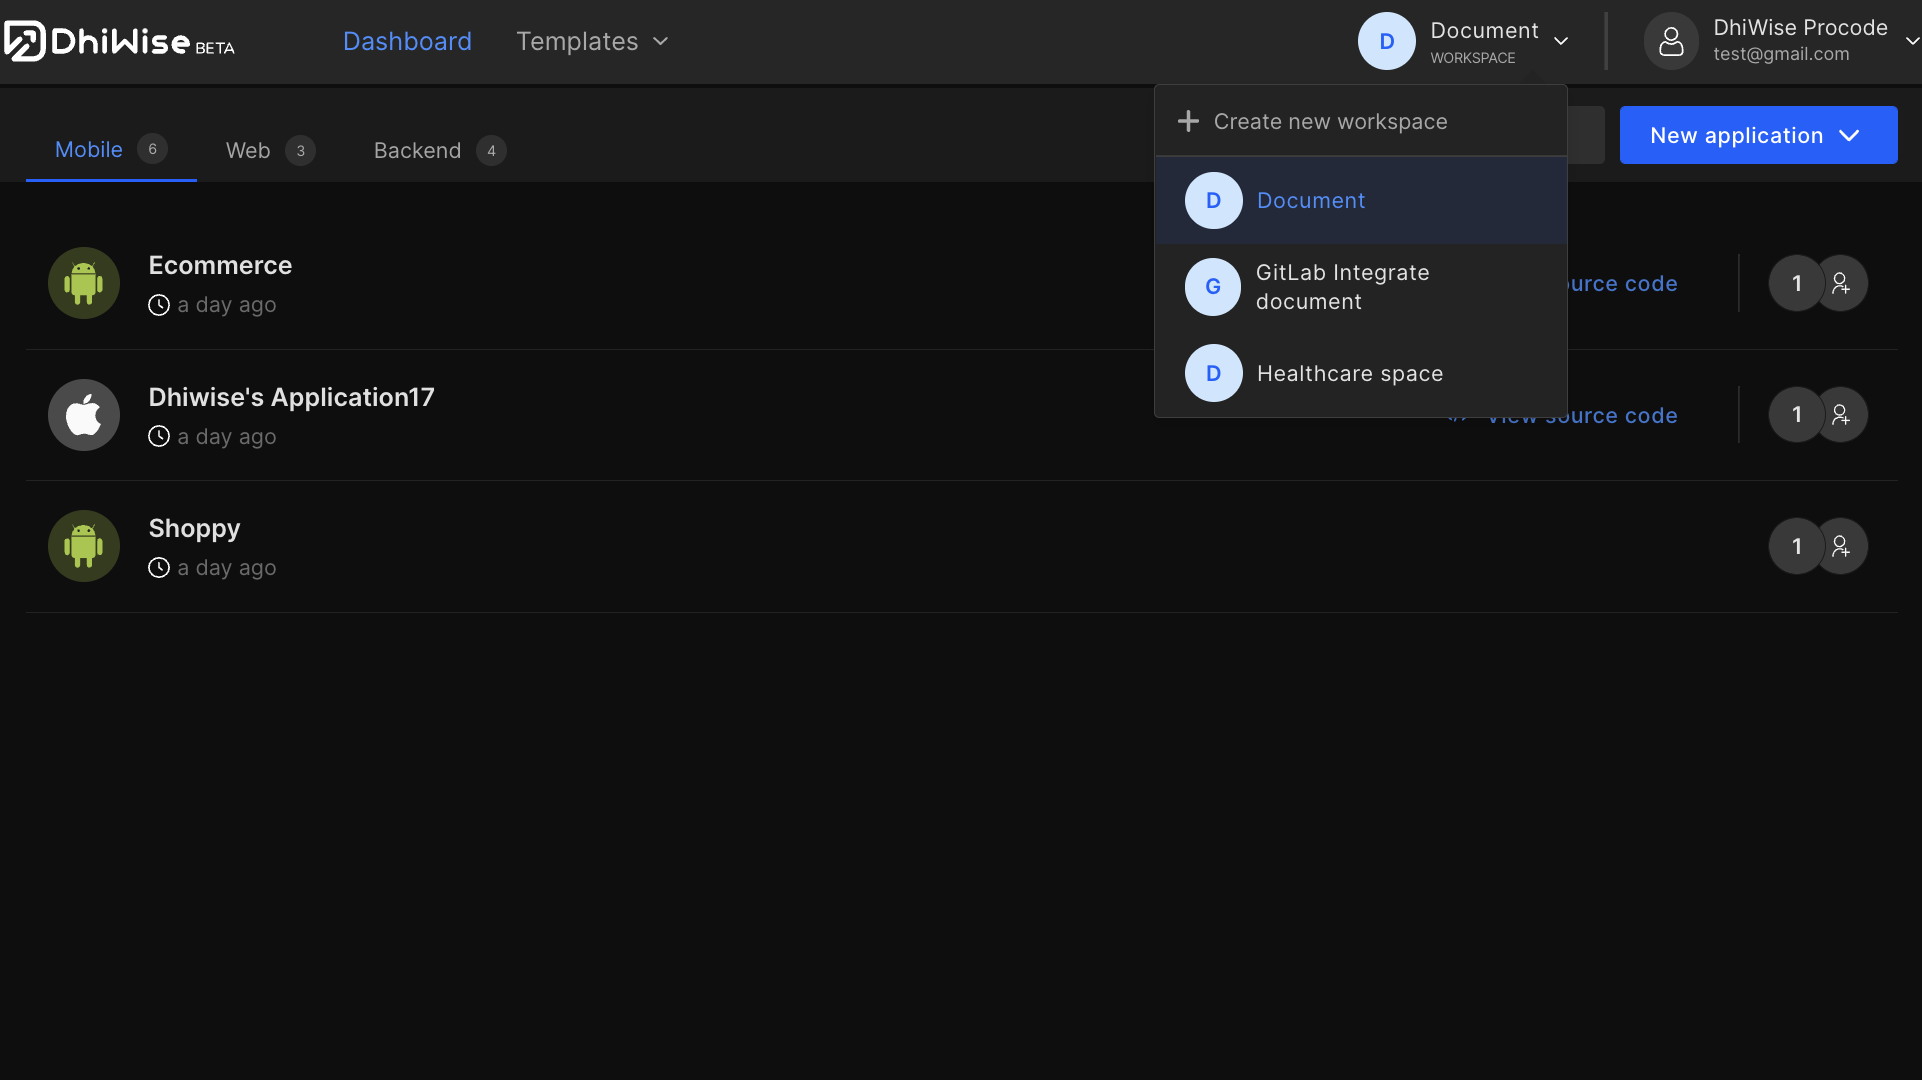Click the Android icon for Ecommerce
Viewport: 1922px width, 1080px height.
pos(84,283)
